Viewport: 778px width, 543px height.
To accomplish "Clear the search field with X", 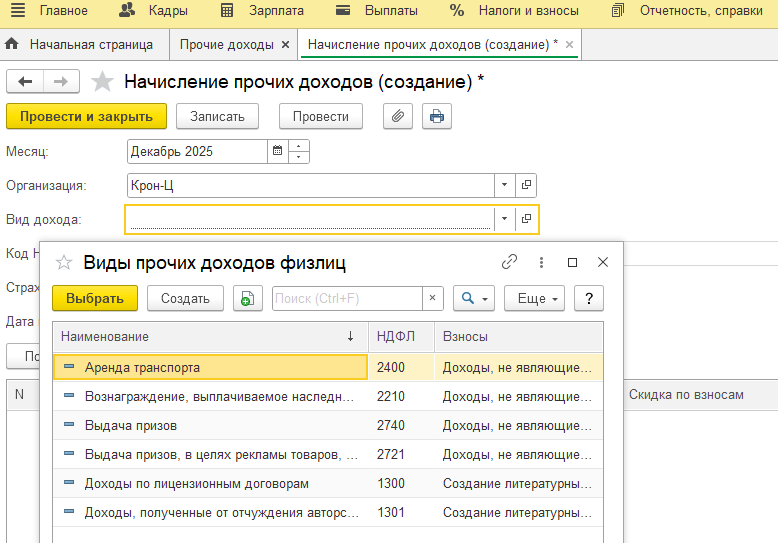I will (x=433, y=298).
